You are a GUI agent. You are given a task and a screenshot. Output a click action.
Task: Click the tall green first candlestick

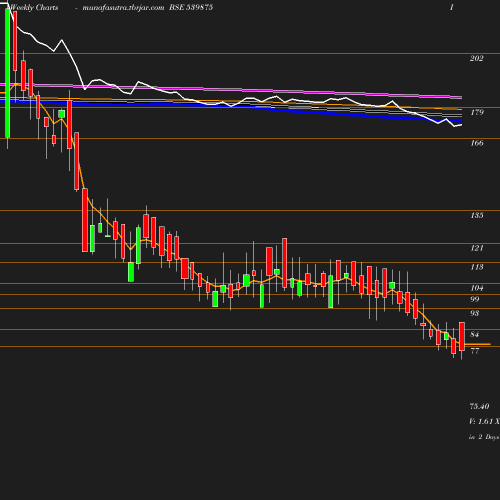tap(8, 73)
